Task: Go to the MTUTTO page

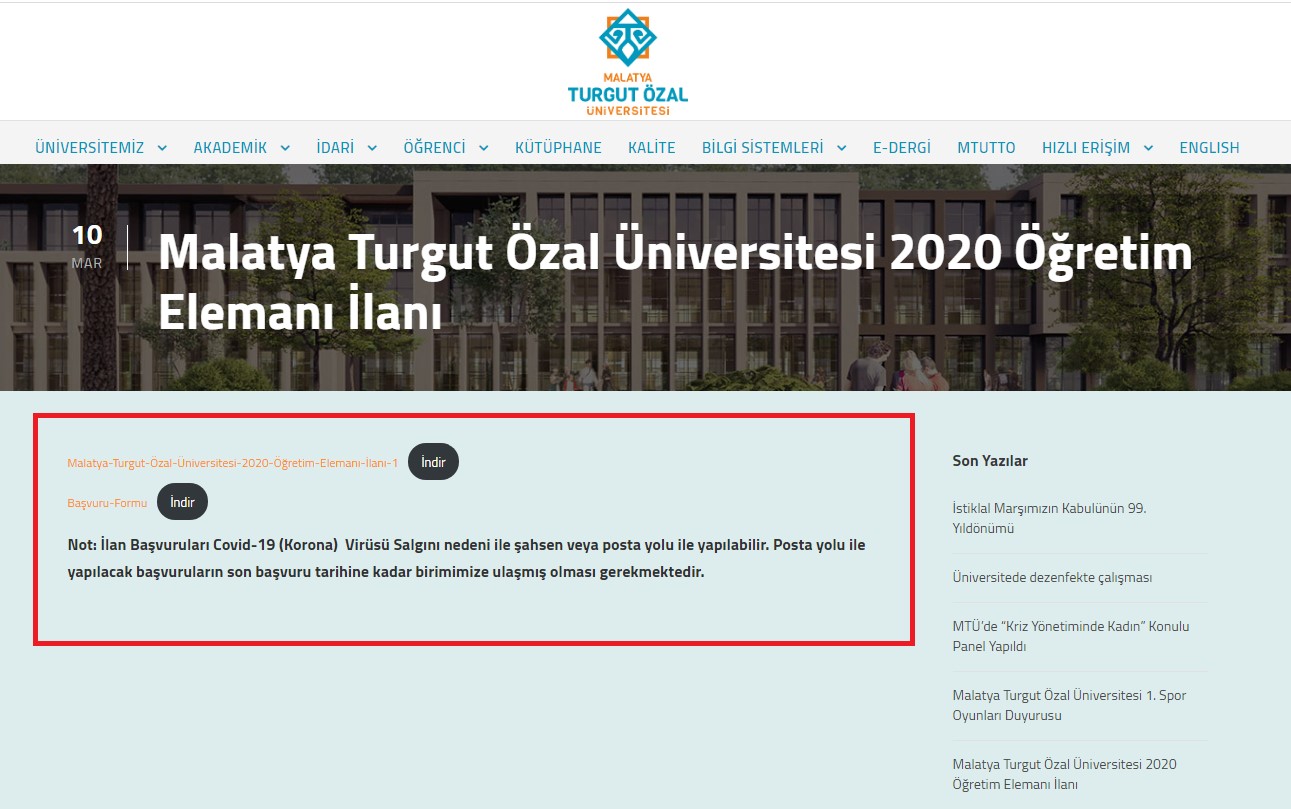Action: pos(986,147)
